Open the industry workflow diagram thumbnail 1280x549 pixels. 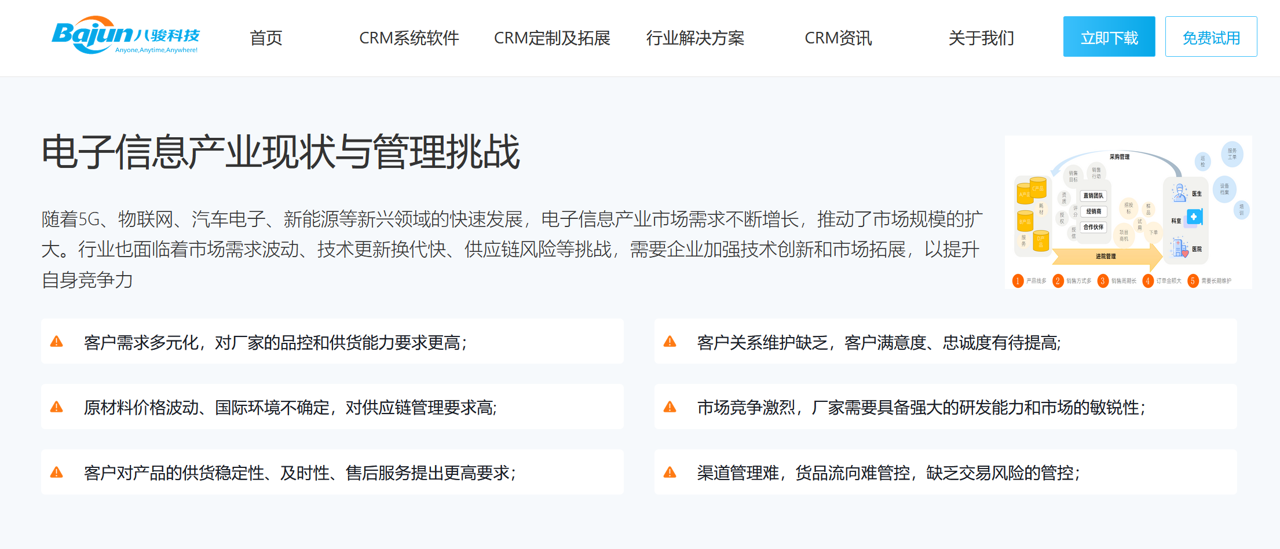[x=1128, y=212]
